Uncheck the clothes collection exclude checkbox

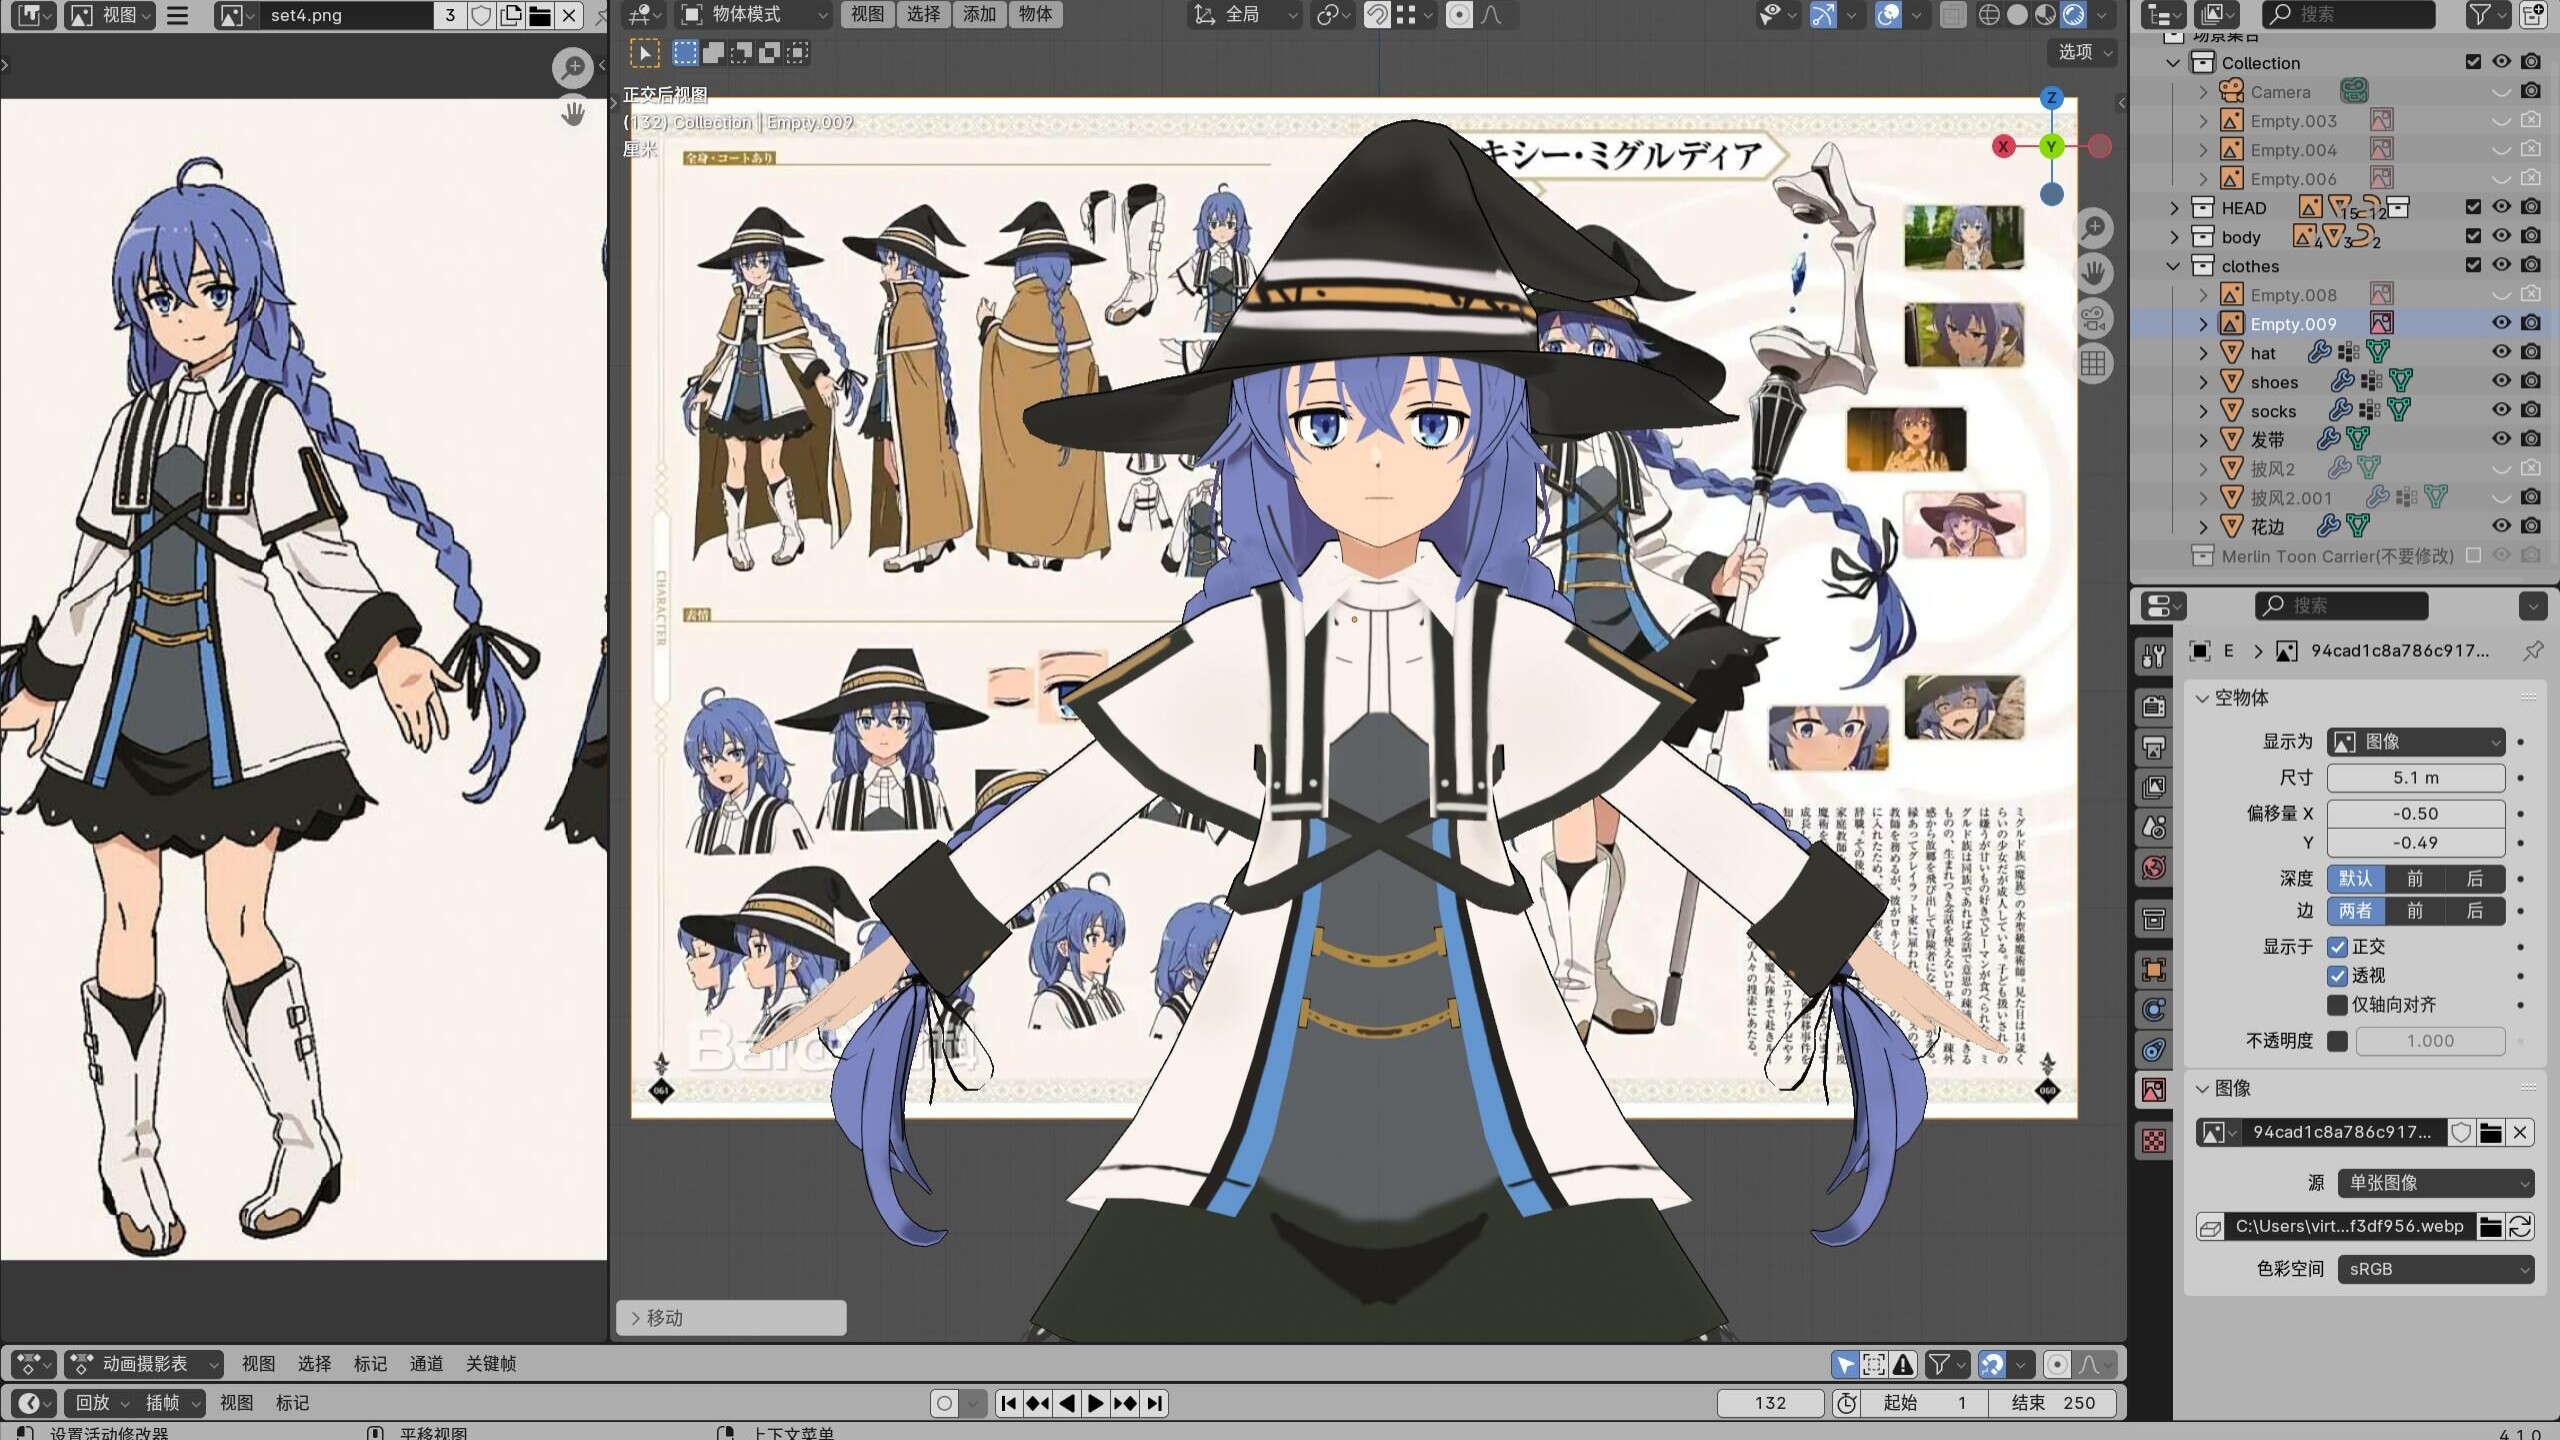tap(2473, 265)
